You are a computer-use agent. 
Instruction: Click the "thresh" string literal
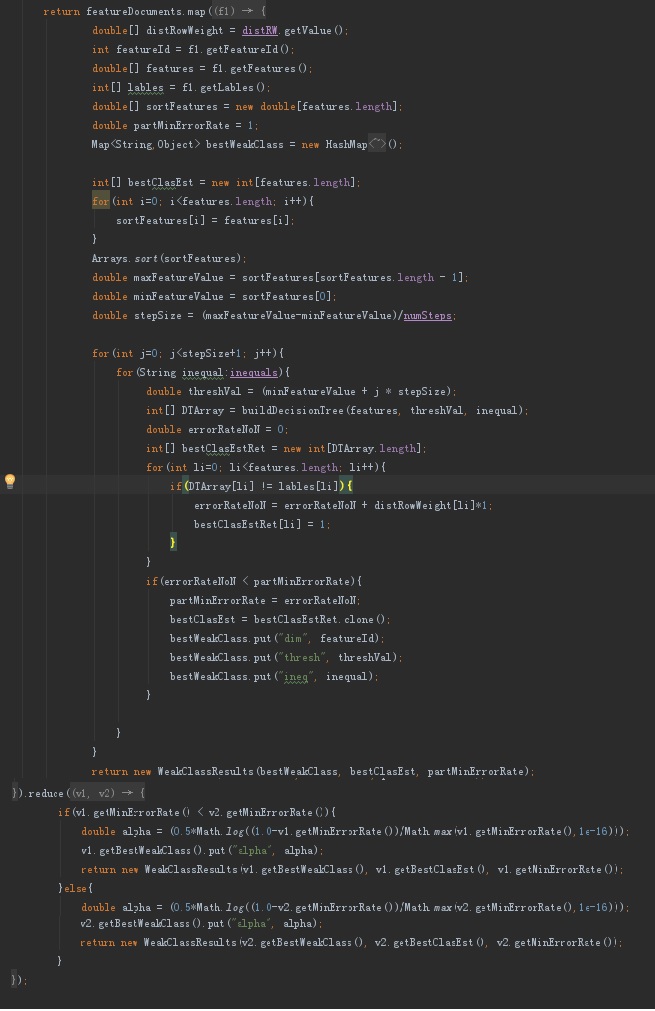[x=302, y=657]
